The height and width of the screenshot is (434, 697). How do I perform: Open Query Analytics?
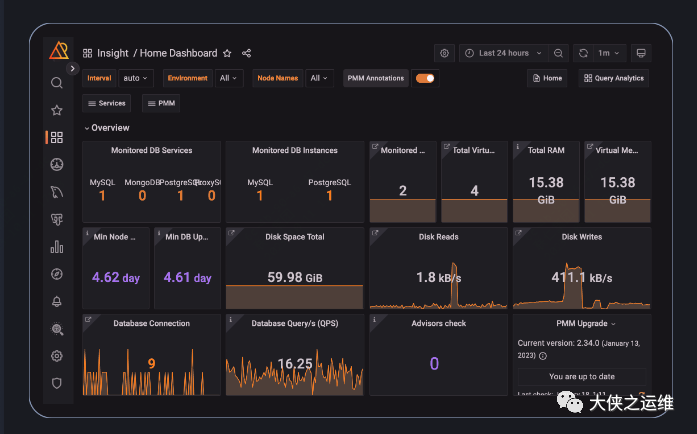614,78
